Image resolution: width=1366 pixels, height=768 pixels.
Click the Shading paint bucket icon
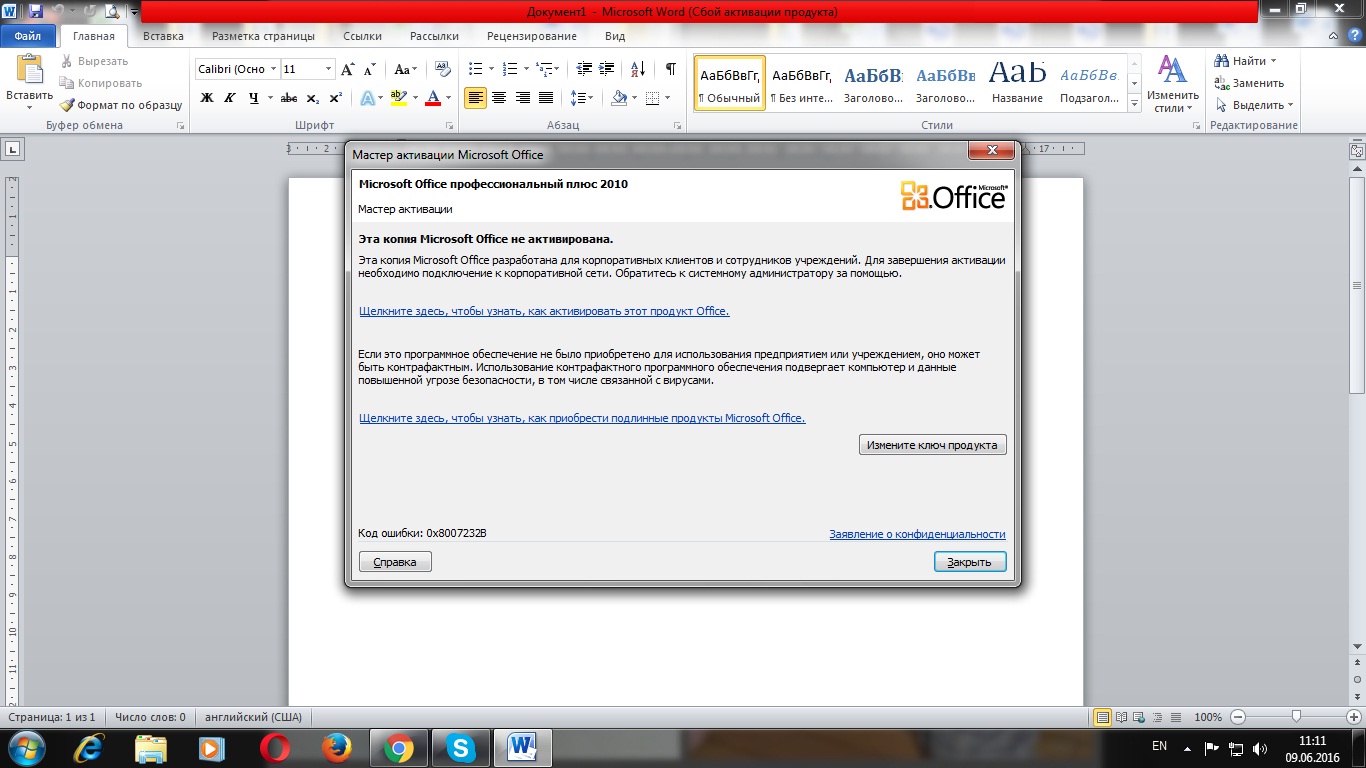tap(619, 98)
